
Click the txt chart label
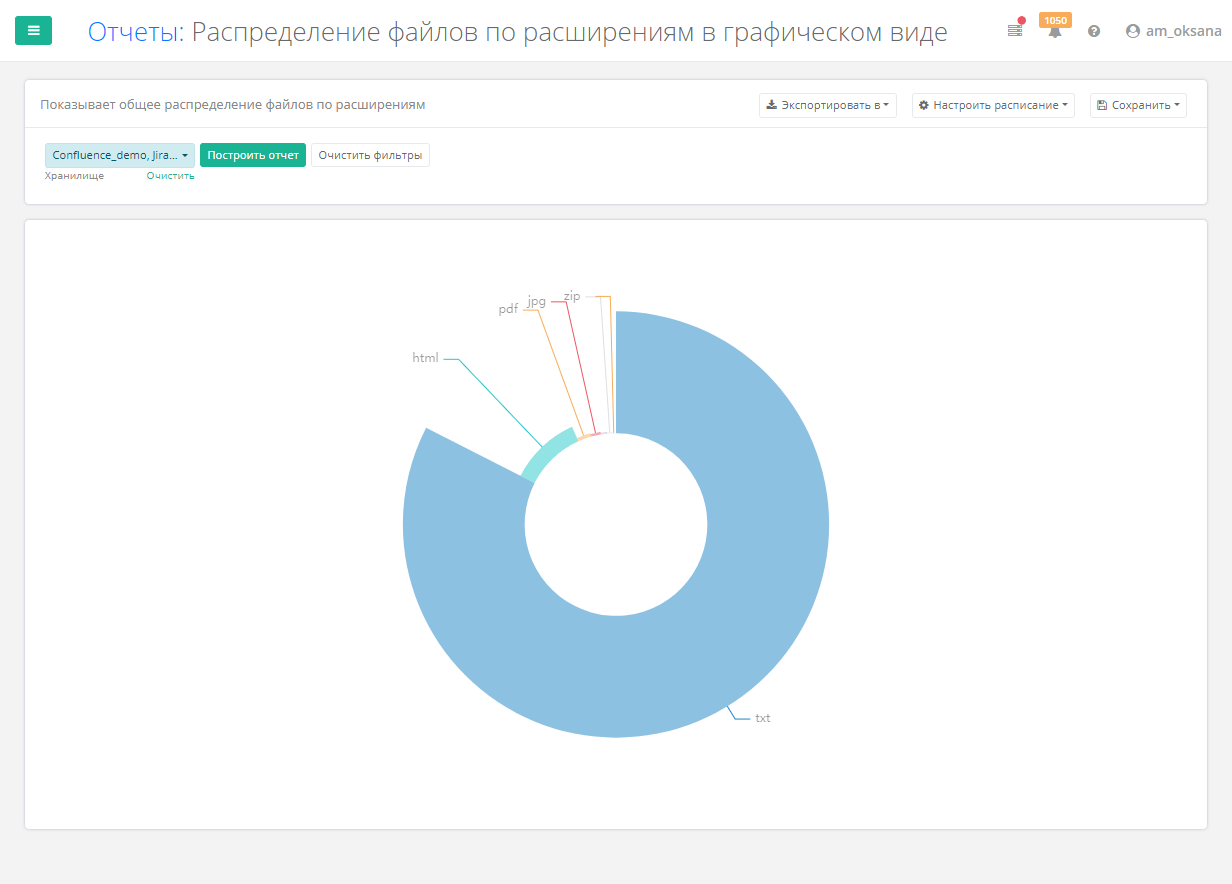763,718
